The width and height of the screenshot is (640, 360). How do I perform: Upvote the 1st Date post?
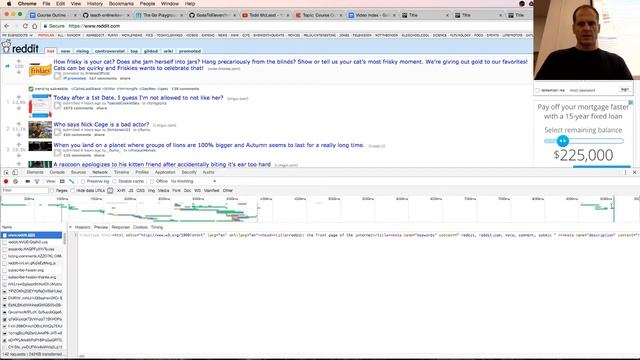[x=18, y=97]
